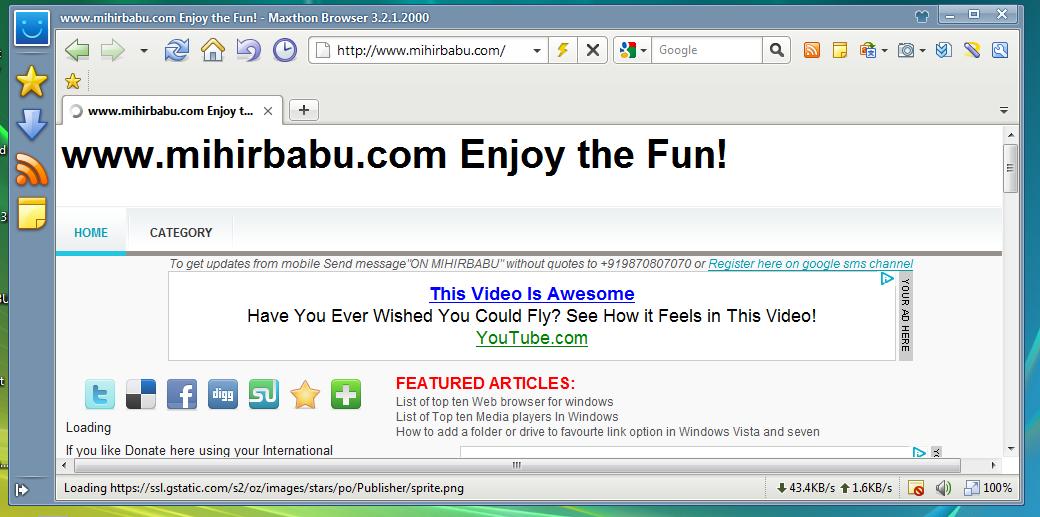Click the yellow note toolbar icon
This screenshot has width=1040, height=517.
pos(840,50)
